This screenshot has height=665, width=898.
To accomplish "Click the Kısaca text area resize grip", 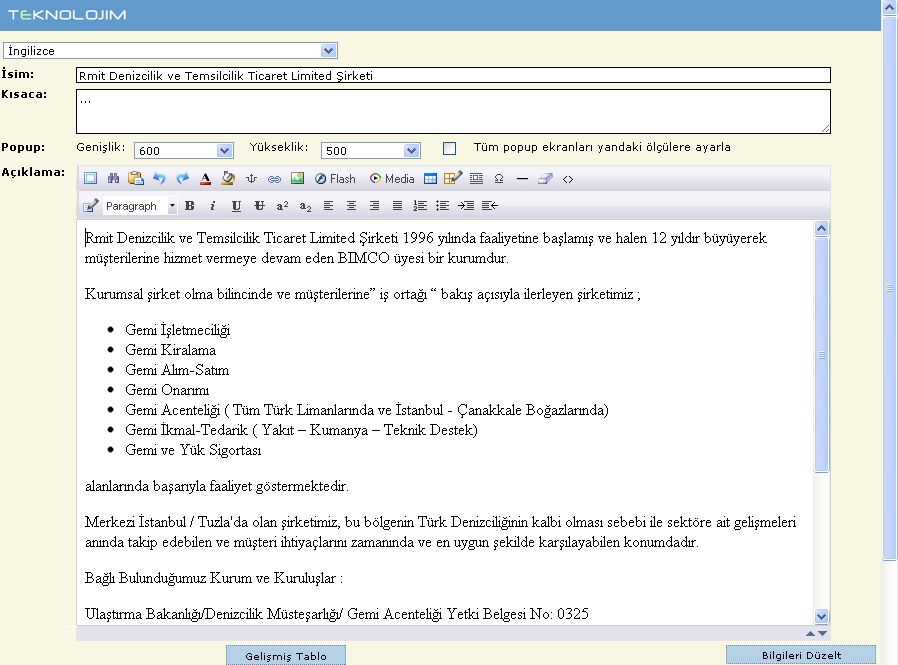I will (x=825, y=129).
